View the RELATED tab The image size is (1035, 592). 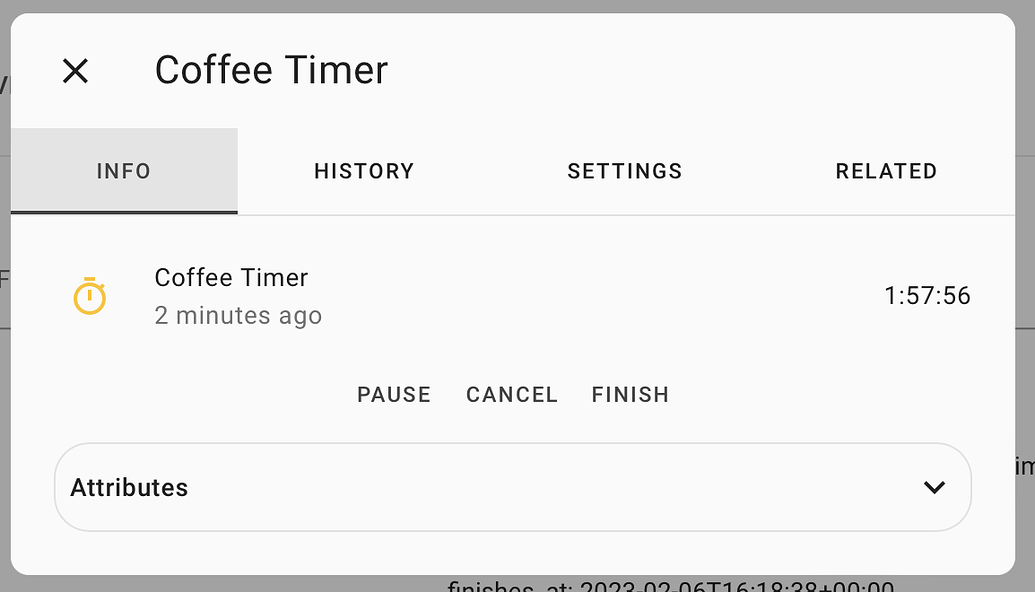click(x=886, y=171)
